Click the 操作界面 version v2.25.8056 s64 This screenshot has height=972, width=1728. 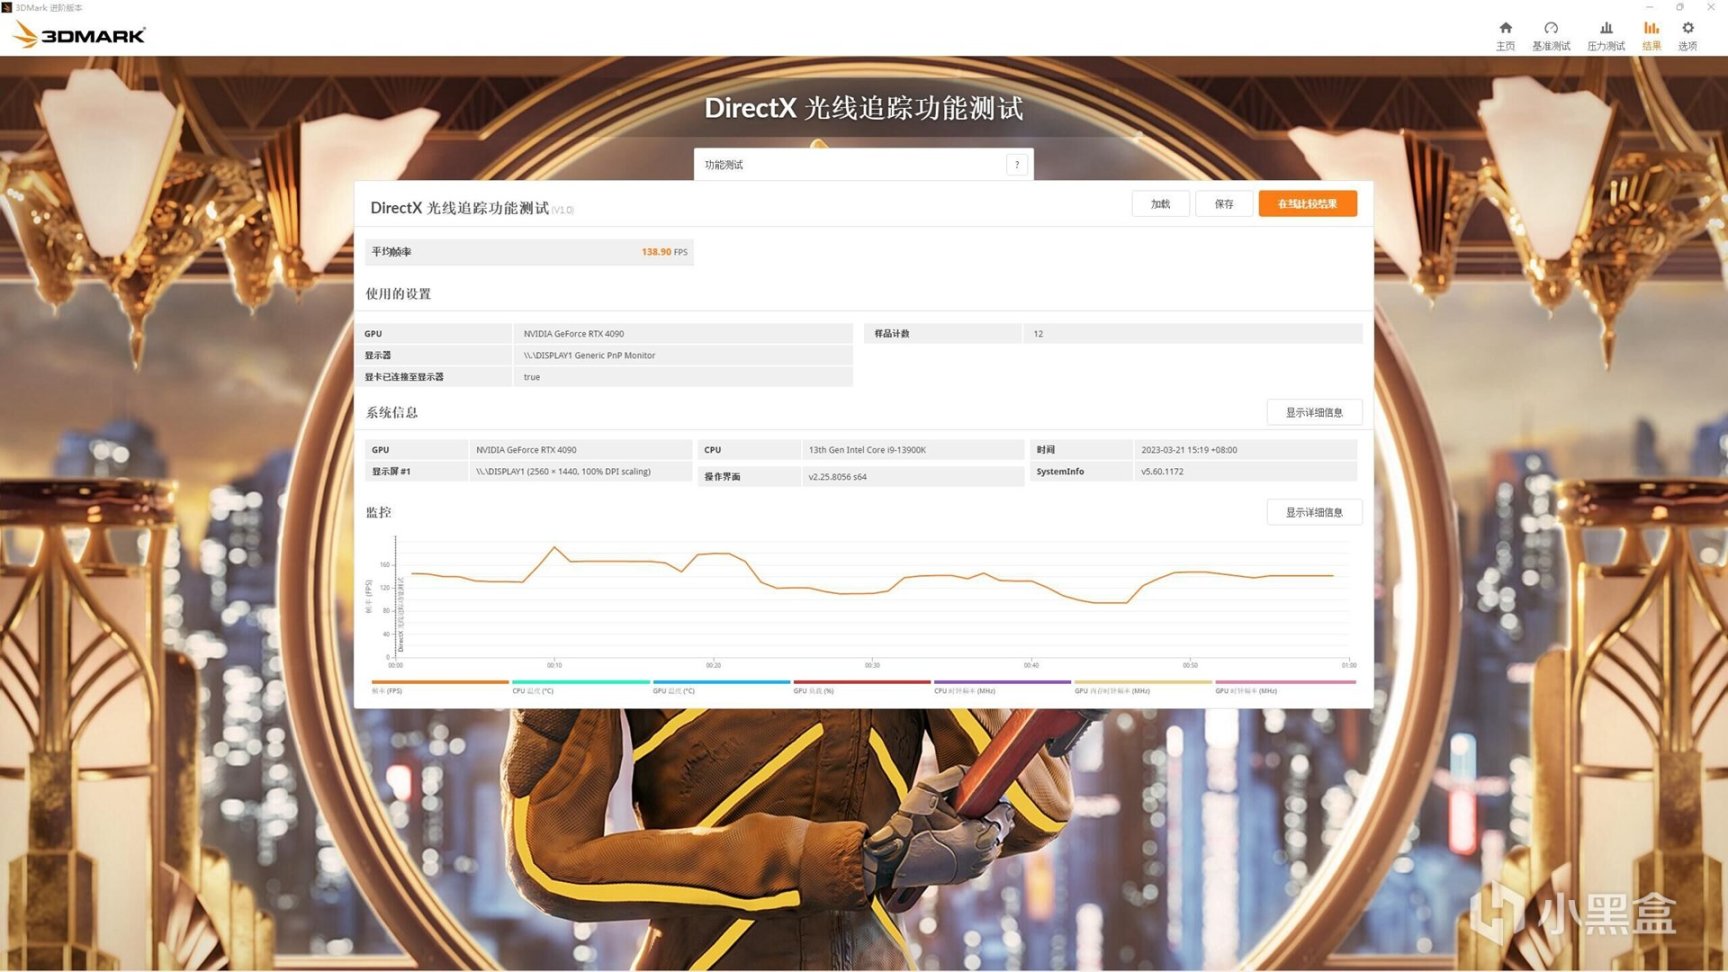point(837,477)
